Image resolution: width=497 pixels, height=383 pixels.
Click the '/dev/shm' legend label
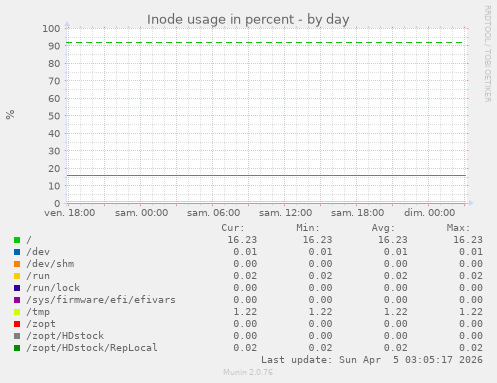coord(50,264)
